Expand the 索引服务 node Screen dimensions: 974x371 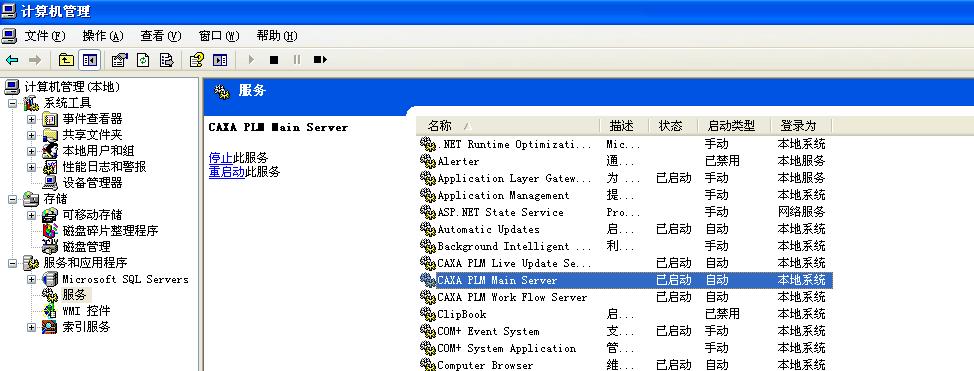(x=32, y=327)
